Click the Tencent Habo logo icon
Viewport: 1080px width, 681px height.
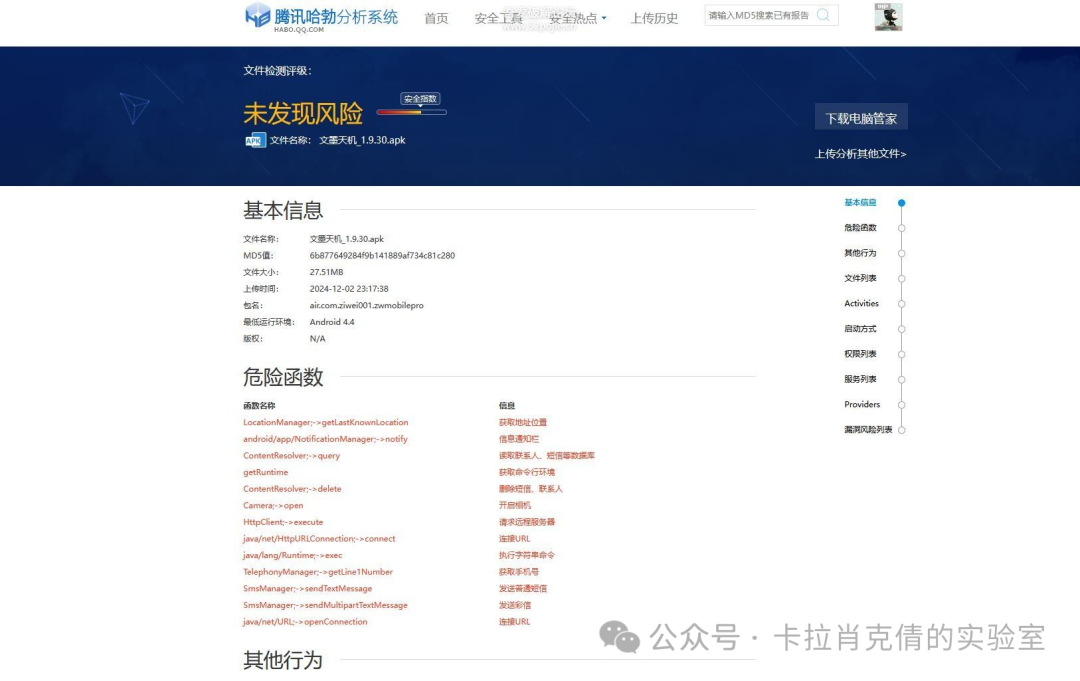pyautogui.click(x=258, y=15)
